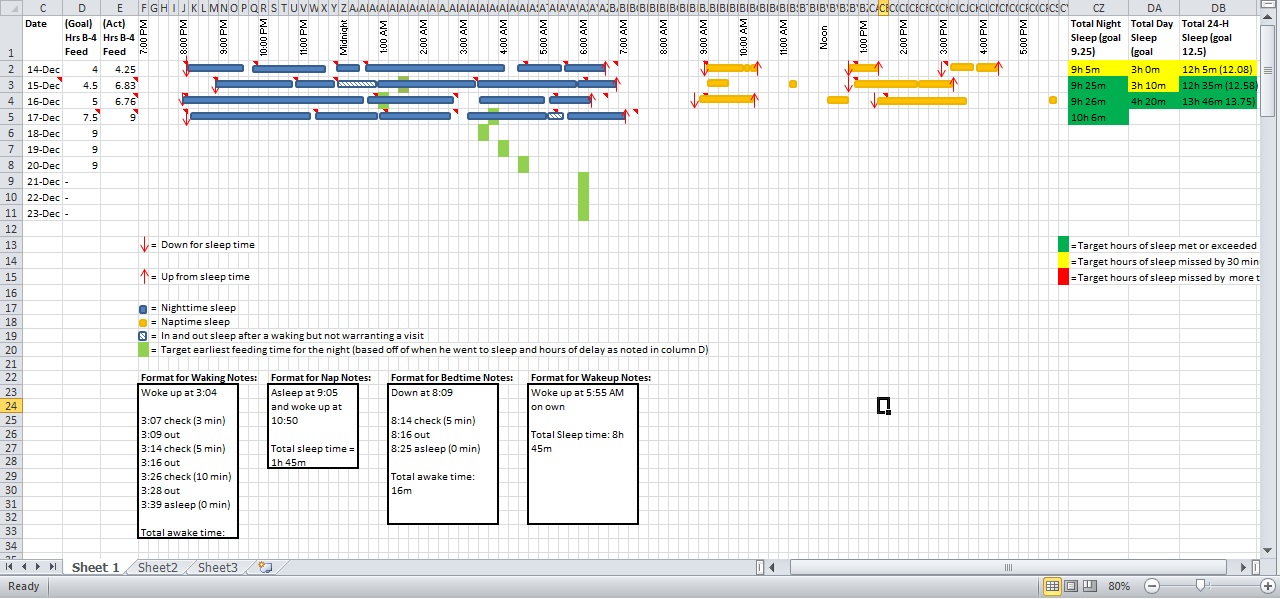1280x599 pixels.
Task: Click the zoom slider handle
Action: click(1200, 586)
